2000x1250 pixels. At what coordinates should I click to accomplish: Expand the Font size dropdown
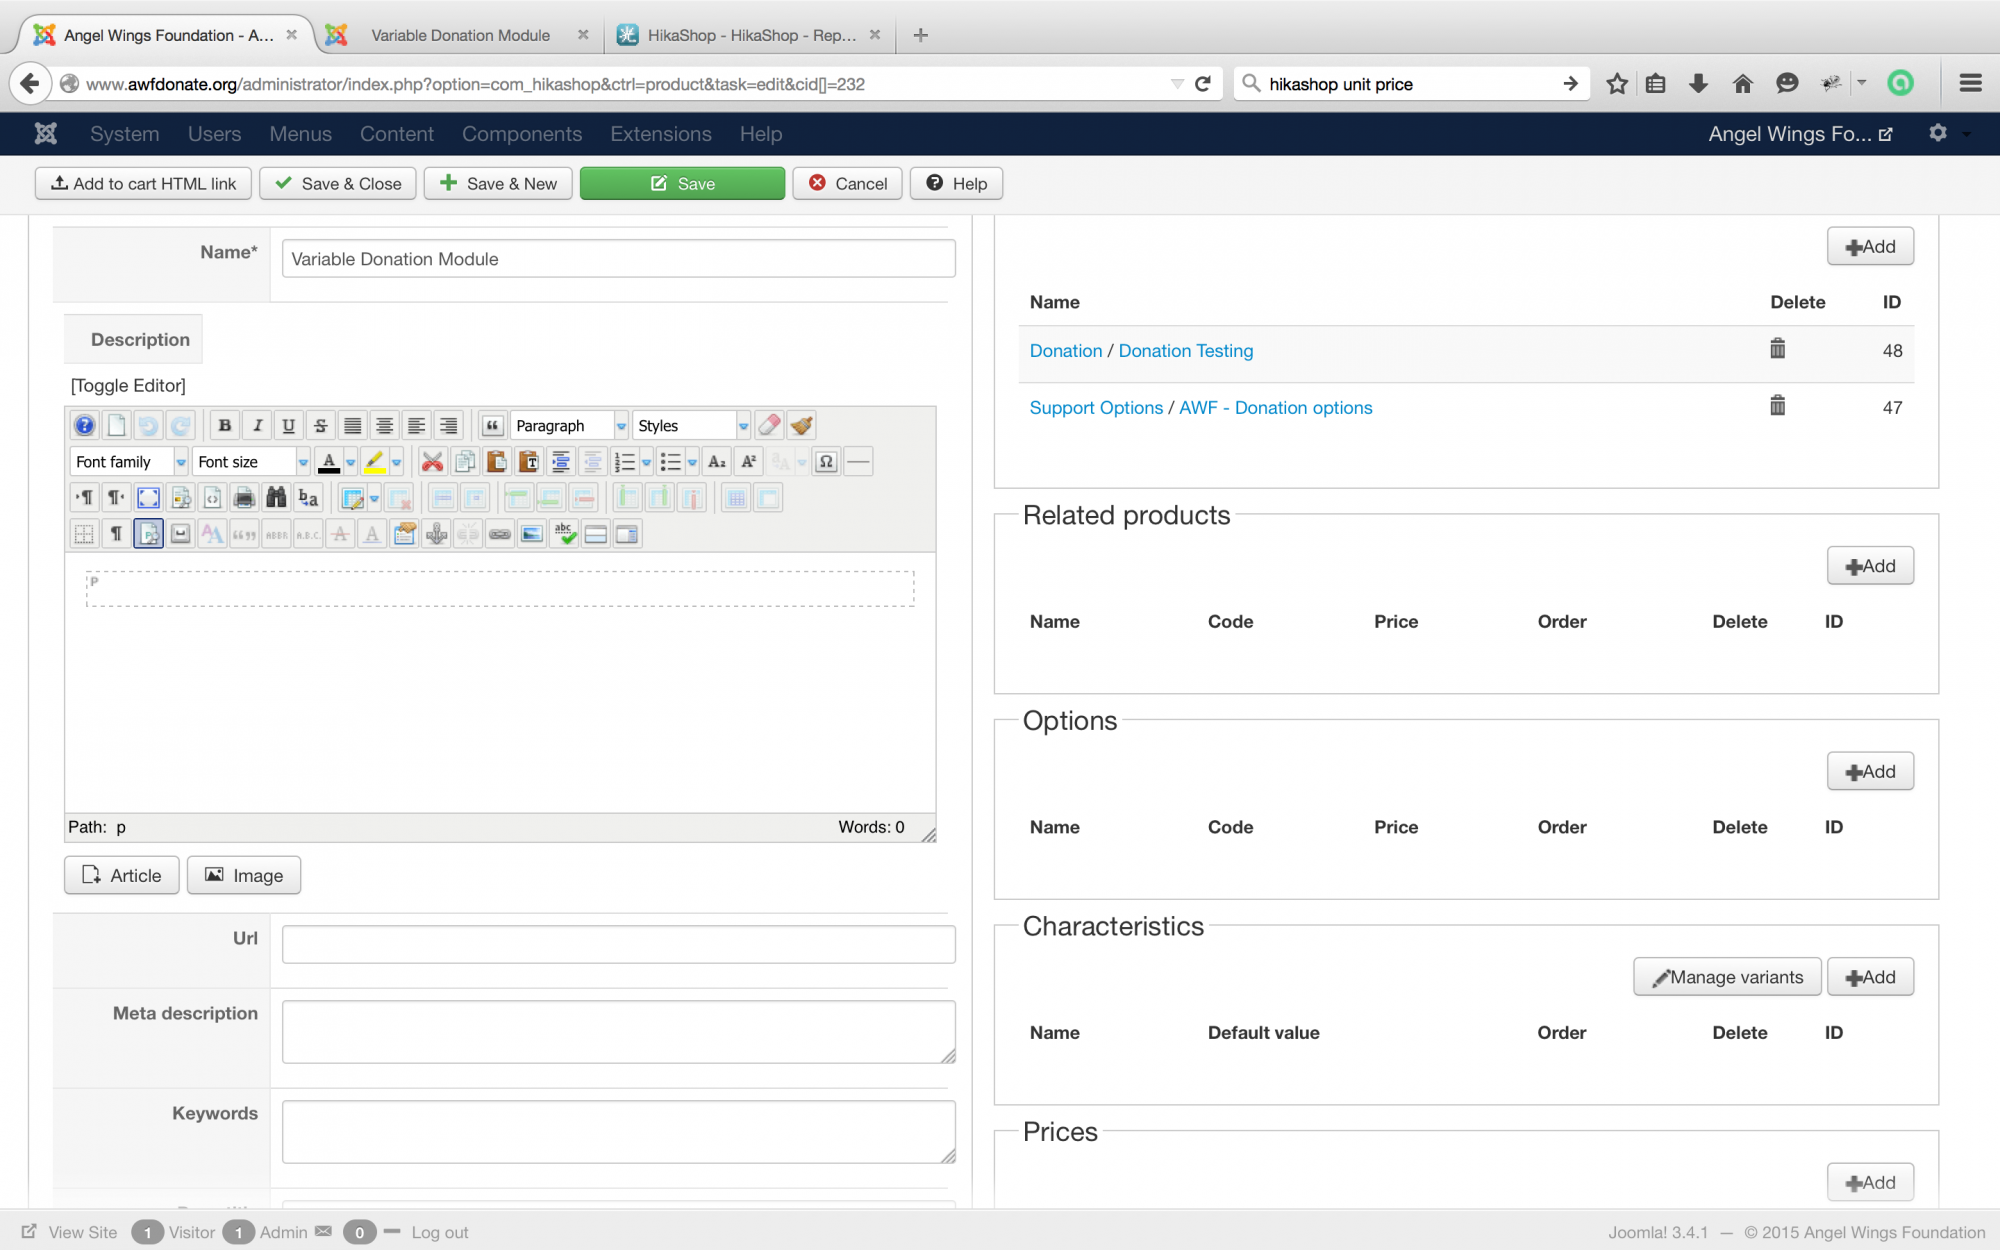click(302, 462)
